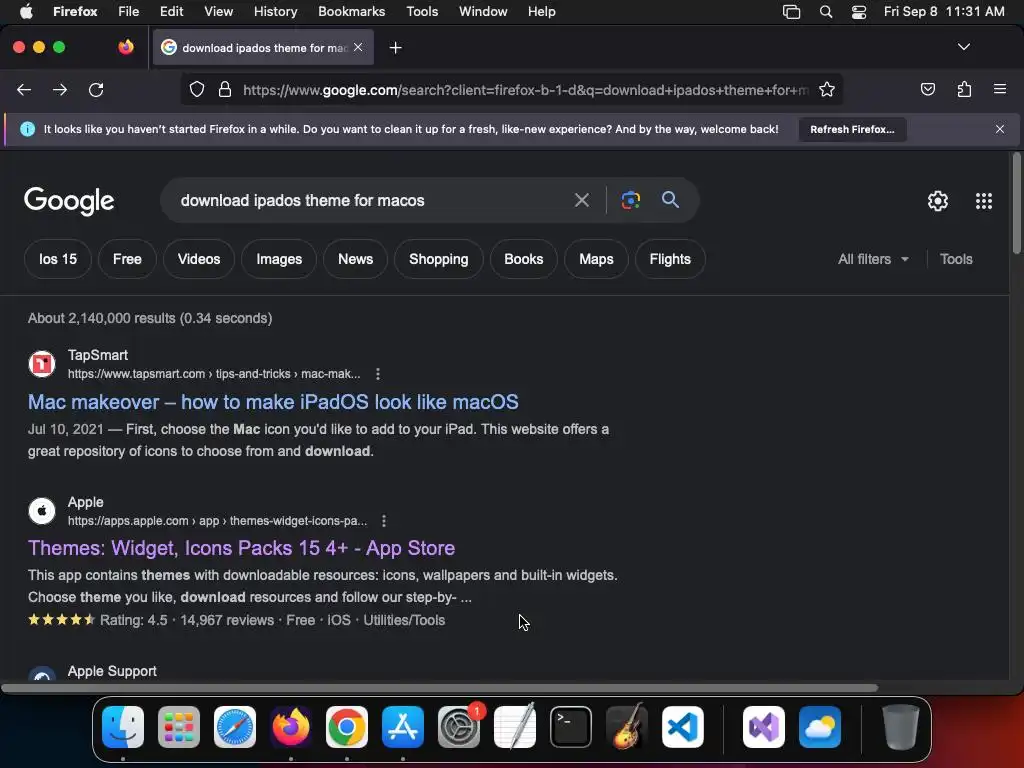Expand the list all tabs chevron
The height and width of the screenshot is (768, 1024).
coord(963,47)
